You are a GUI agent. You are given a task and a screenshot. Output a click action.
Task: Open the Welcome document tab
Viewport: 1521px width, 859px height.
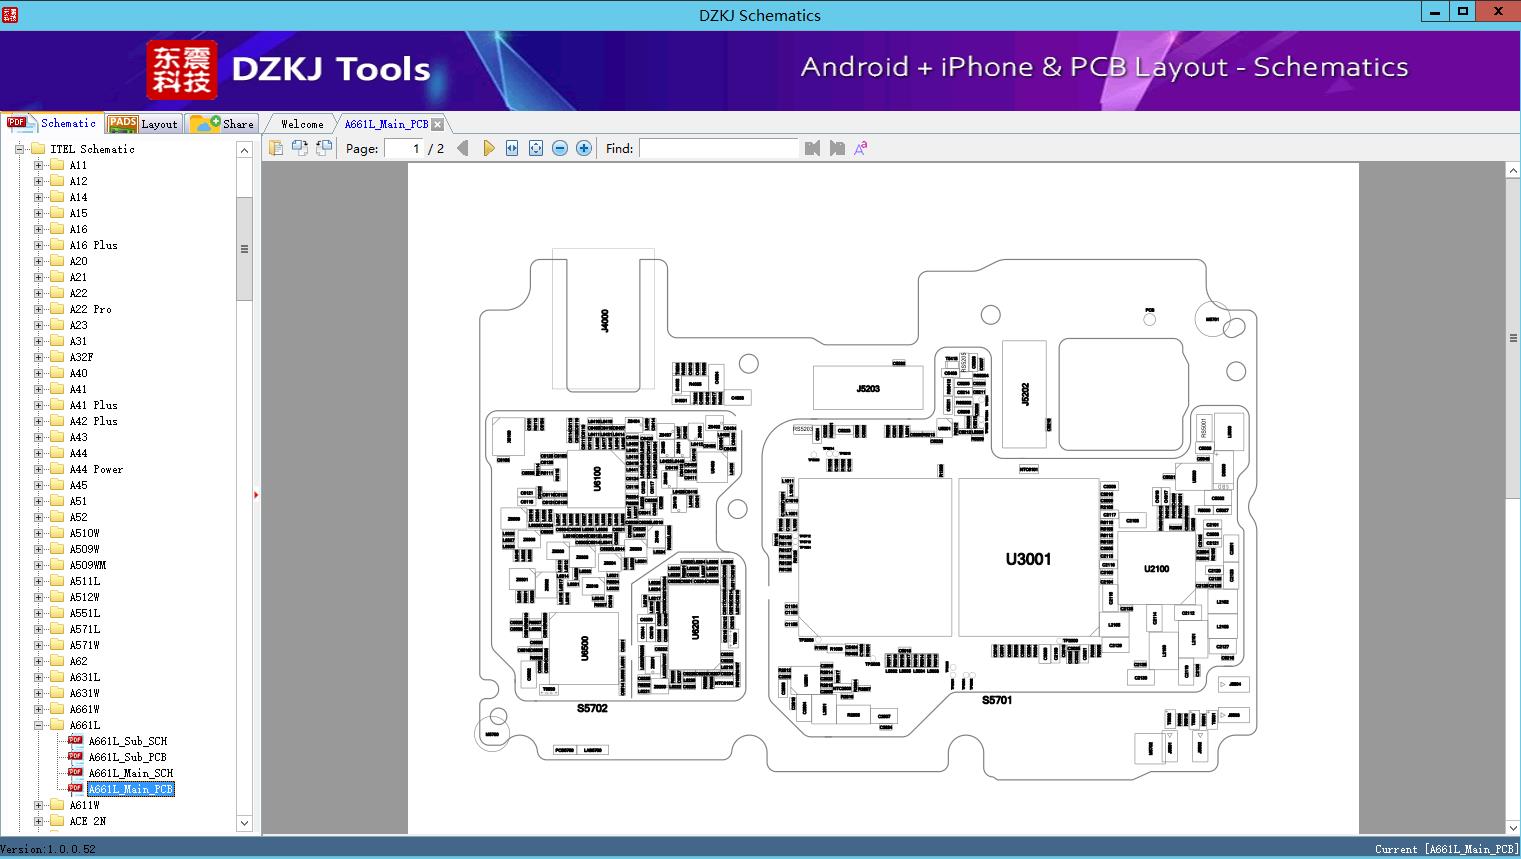pyautogui.click(x=302, y=124)
